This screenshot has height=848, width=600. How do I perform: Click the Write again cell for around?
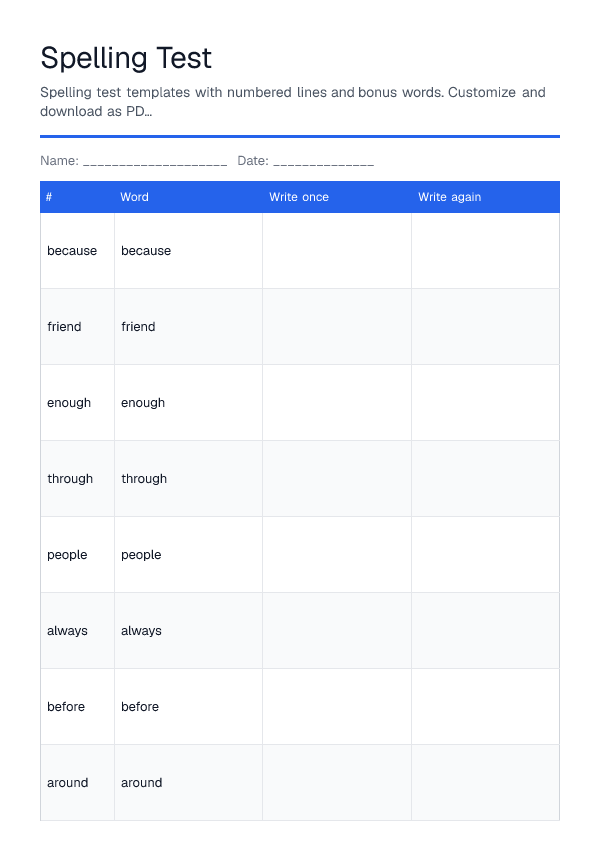click(x=485, y=783)
